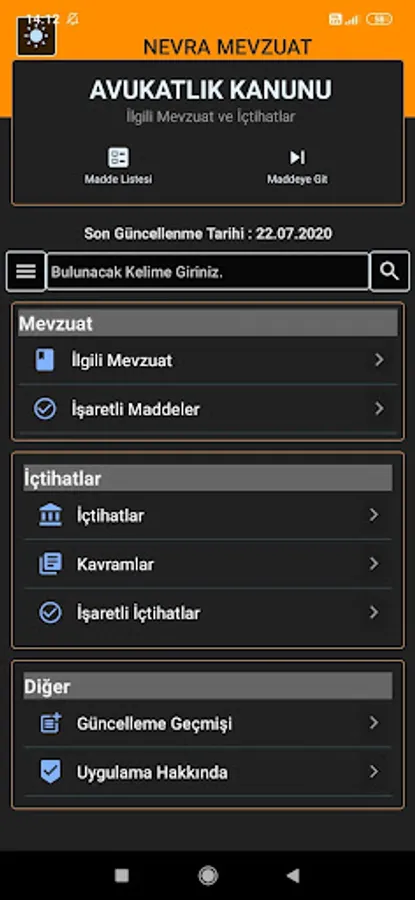Tap the Uygulama Hakkında shield icon

[51, 772]
